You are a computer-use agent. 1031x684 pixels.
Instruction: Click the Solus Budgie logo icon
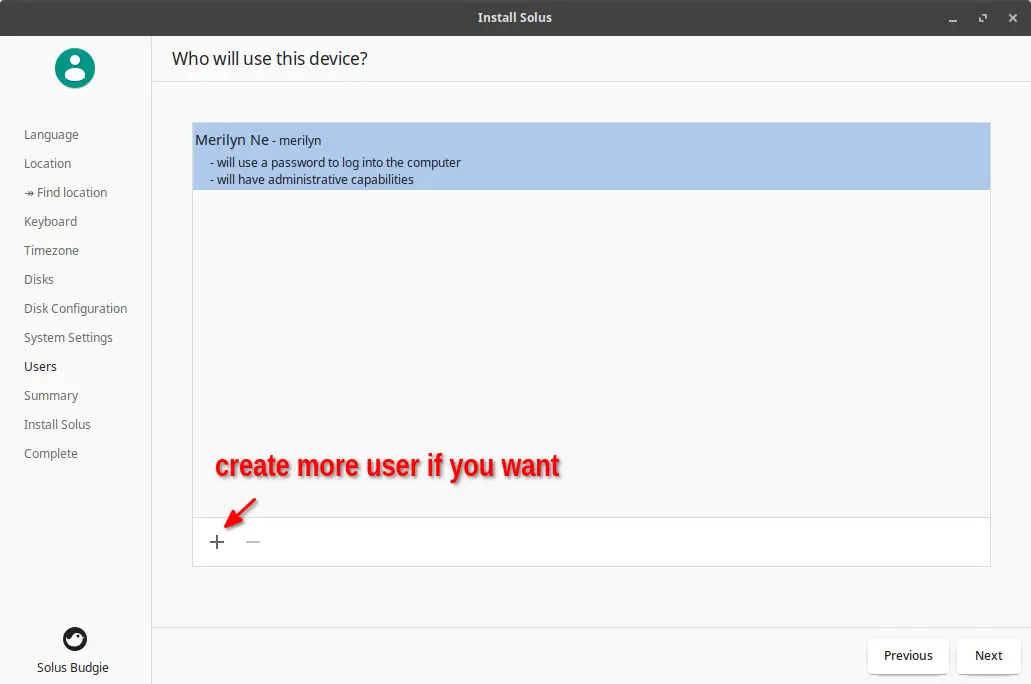(75, 639)
